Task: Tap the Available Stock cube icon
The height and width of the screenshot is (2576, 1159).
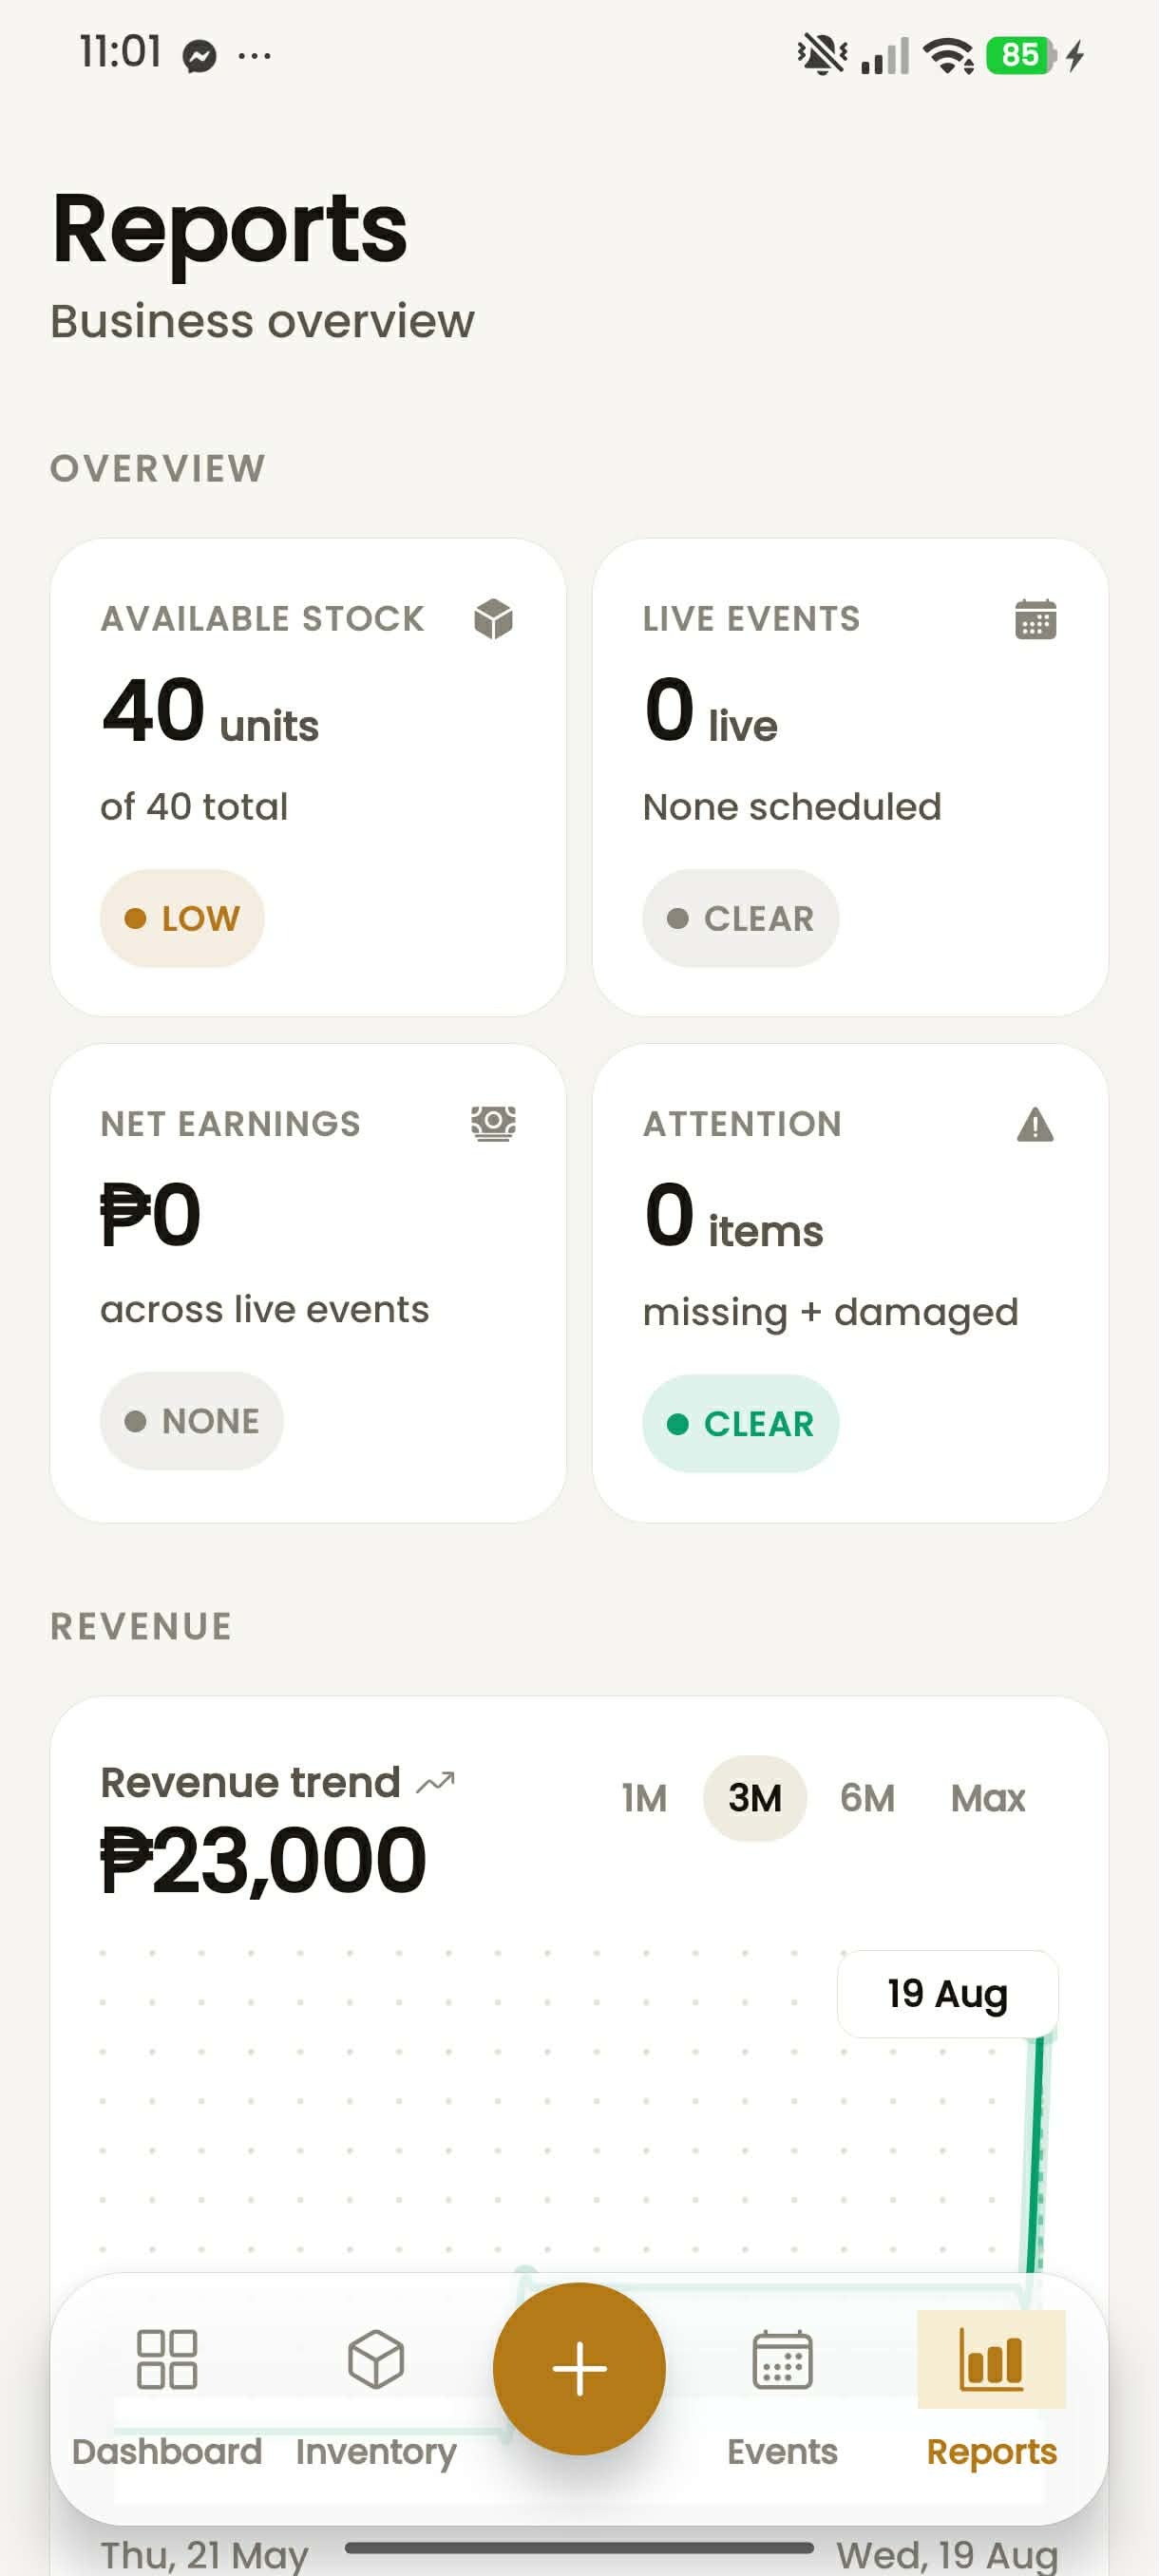Action: click(x=493, y=619)
